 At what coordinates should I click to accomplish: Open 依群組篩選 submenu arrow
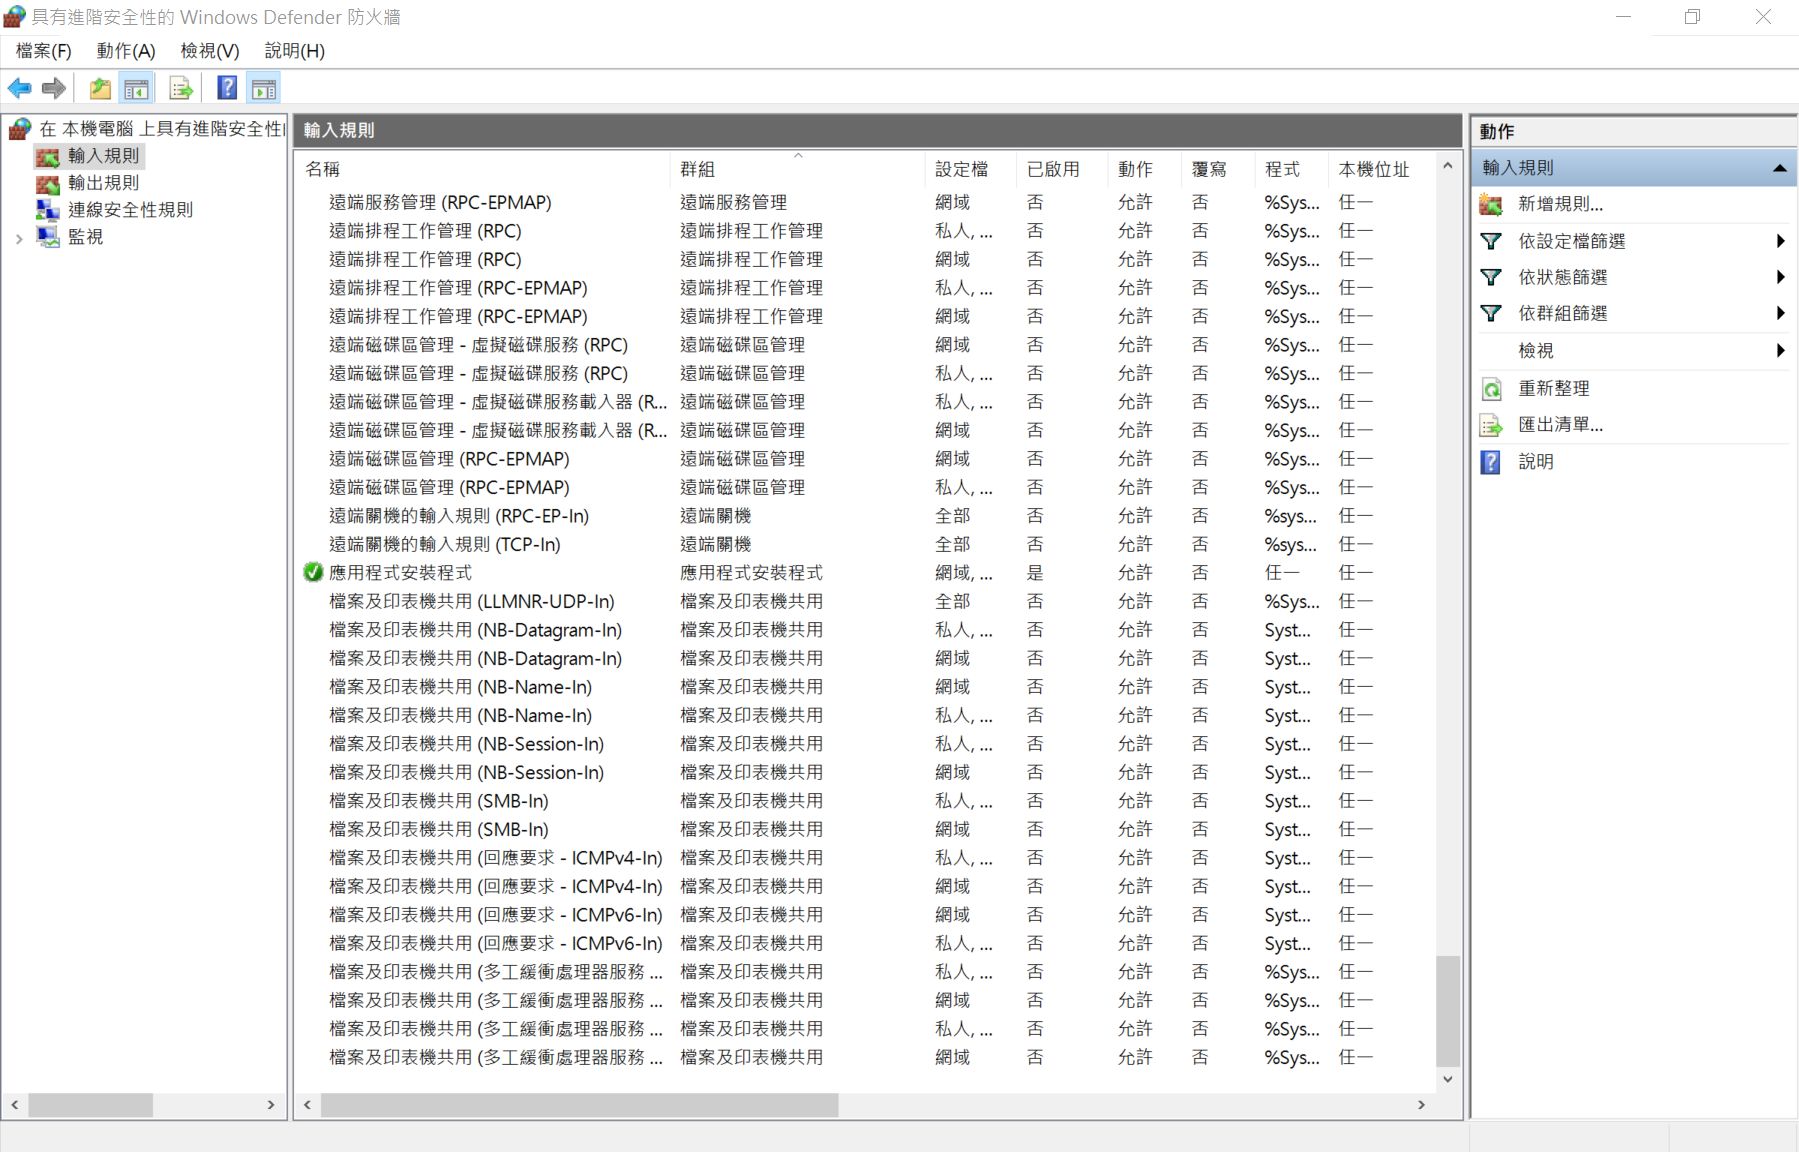pyautogui.click(x=1780, y=313)
